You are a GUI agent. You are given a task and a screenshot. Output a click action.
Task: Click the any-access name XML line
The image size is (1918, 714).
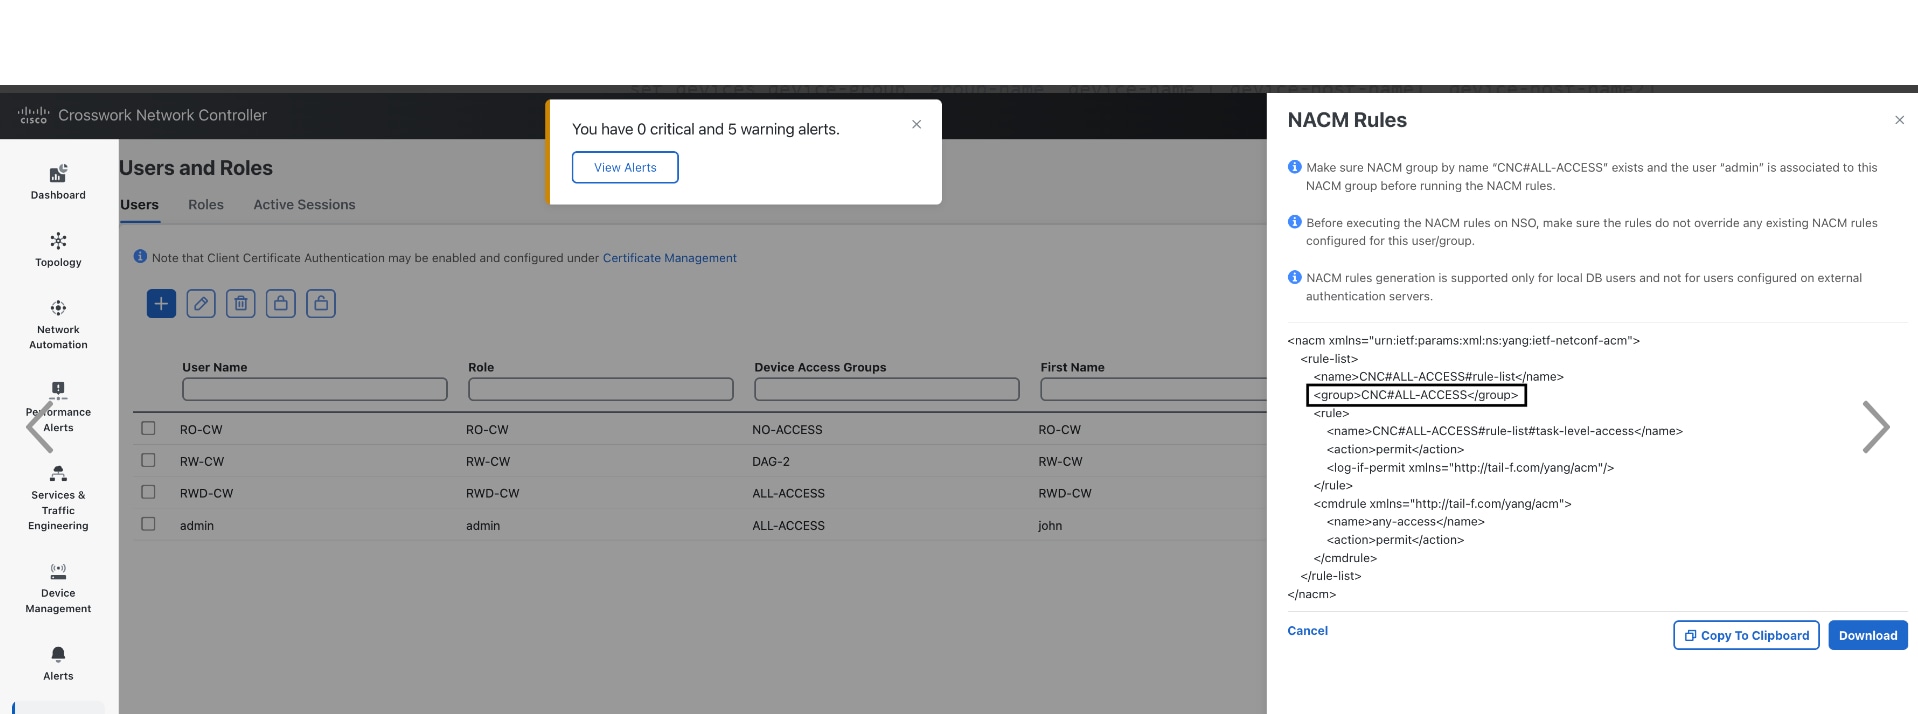(x=1405, y=522)
